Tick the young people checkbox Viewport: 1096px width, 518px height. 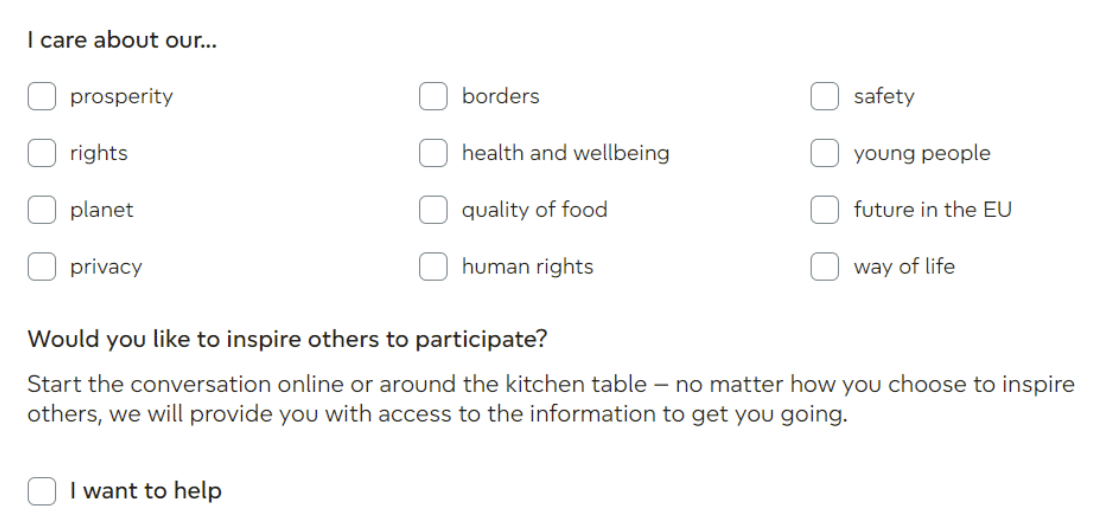pyautogui.click(x=824, y=153)
